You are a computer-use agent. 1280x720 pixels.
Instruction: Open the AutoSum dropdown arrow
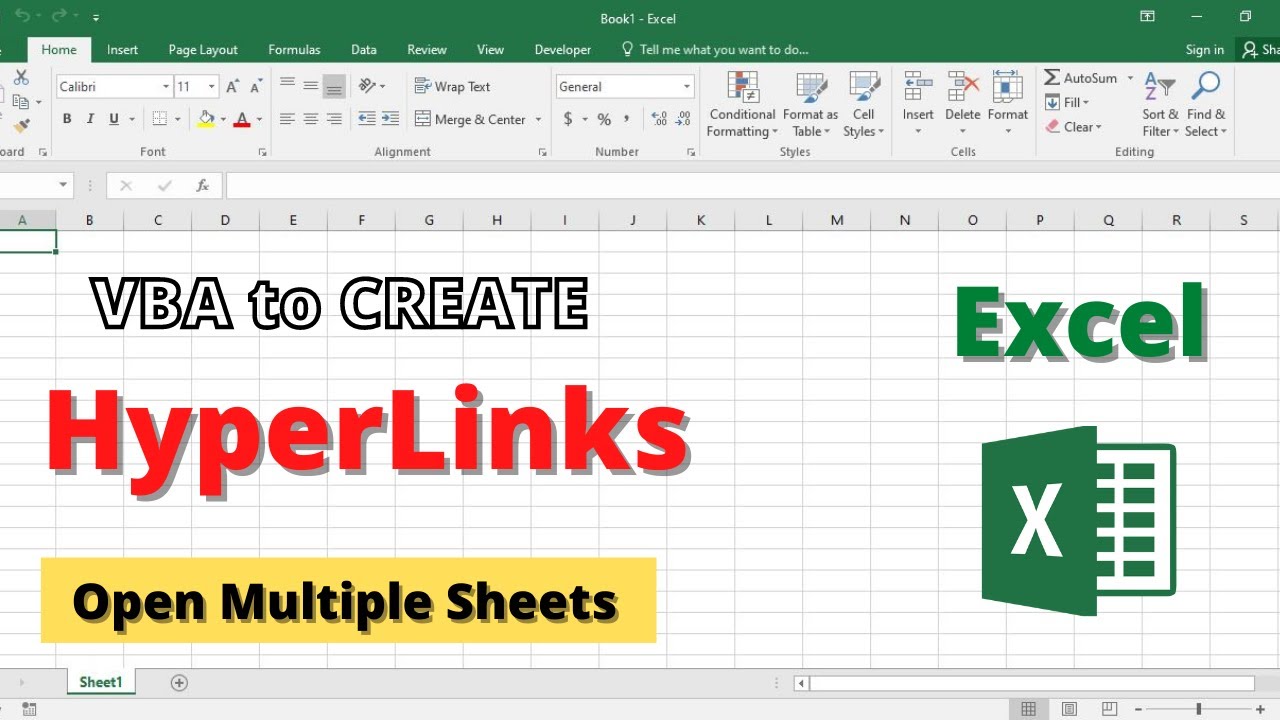coord(1130,78)
